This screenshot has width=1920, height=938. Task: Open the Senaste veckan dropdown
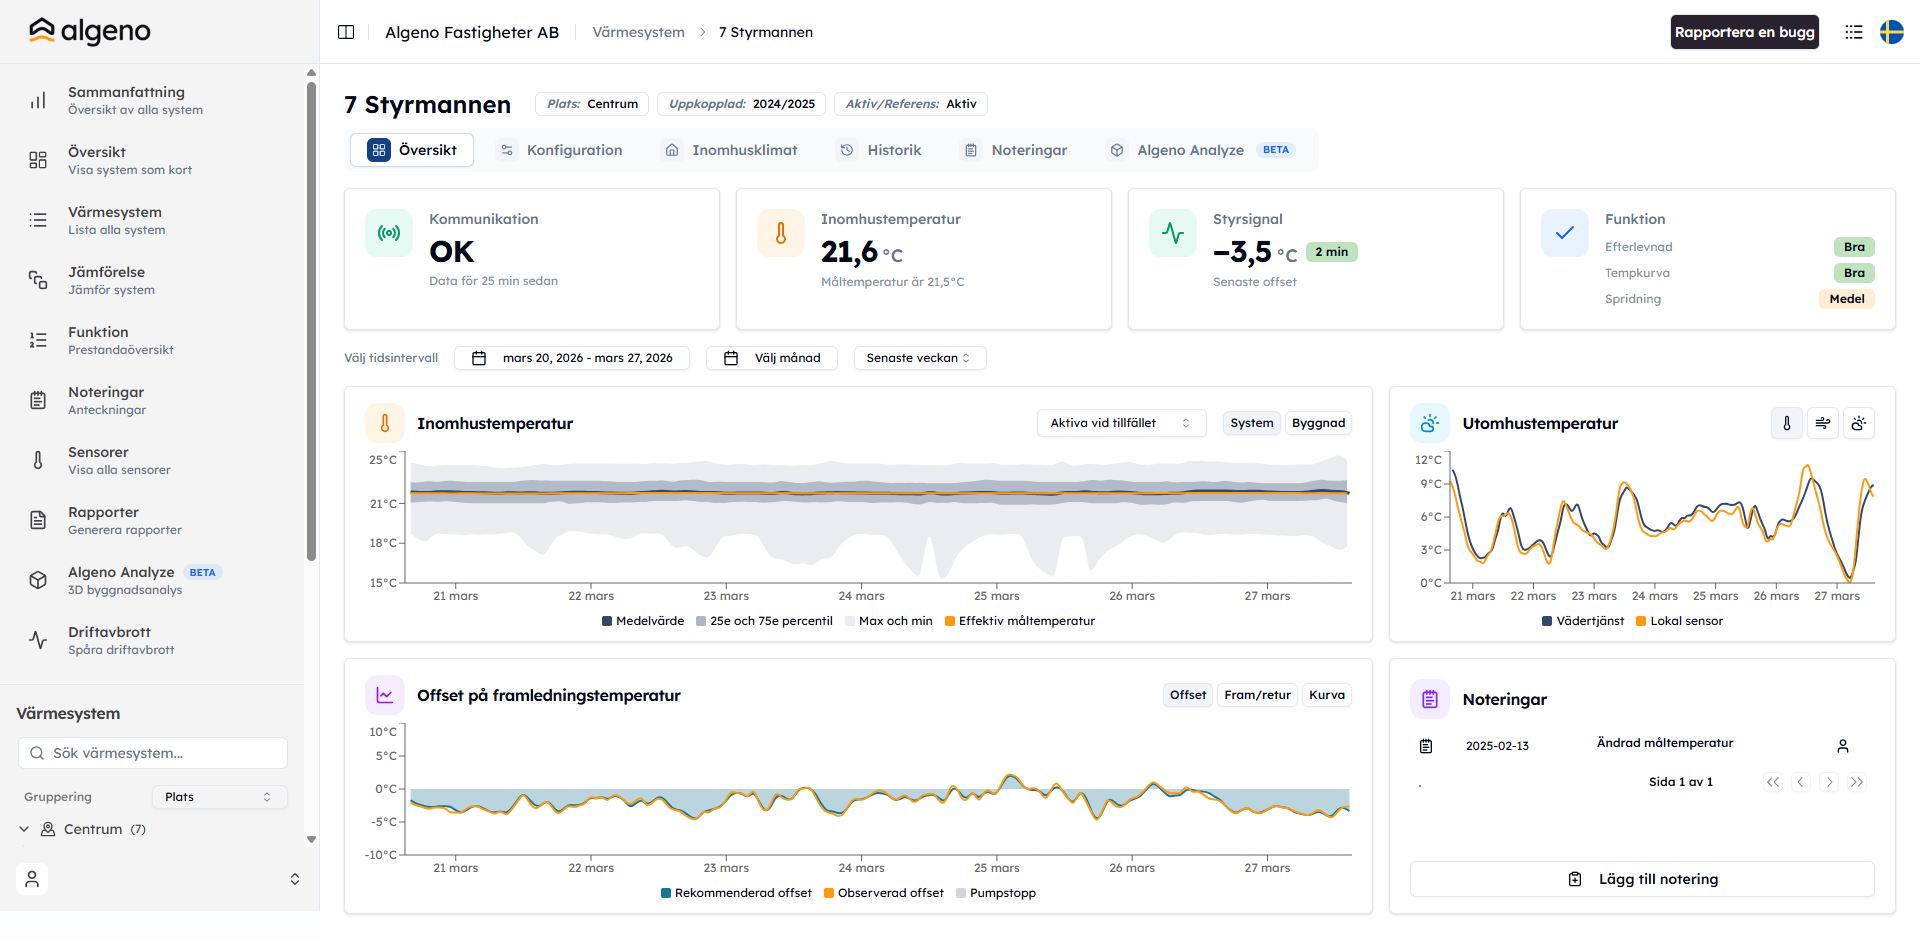(920, 358)
